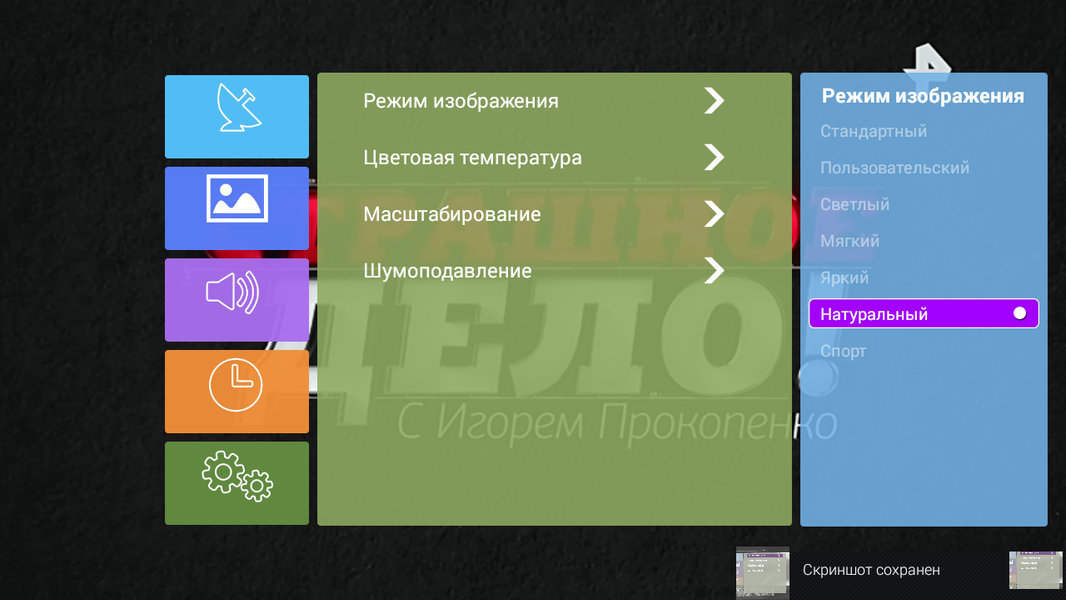The width and height of the screenshot is (1066, 600).
Task: Open the Скриншот сохранен notification thumbnail
Action: [x=763, y=573]
